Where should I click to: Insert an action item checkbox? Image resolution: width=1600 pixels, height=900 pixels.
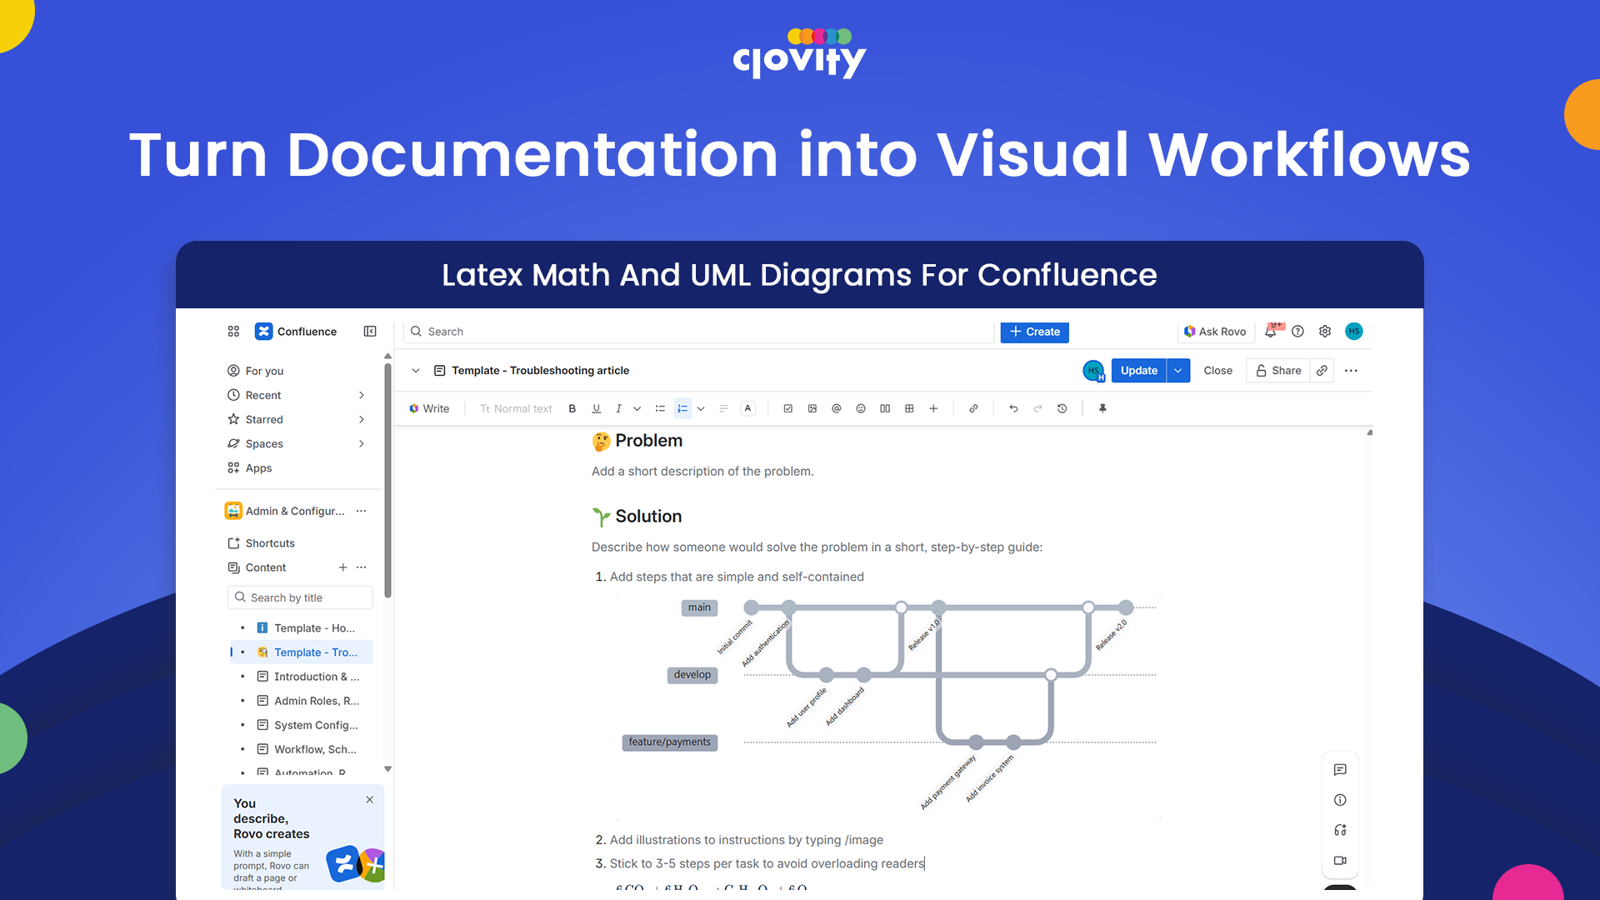[x=788, y=408]
